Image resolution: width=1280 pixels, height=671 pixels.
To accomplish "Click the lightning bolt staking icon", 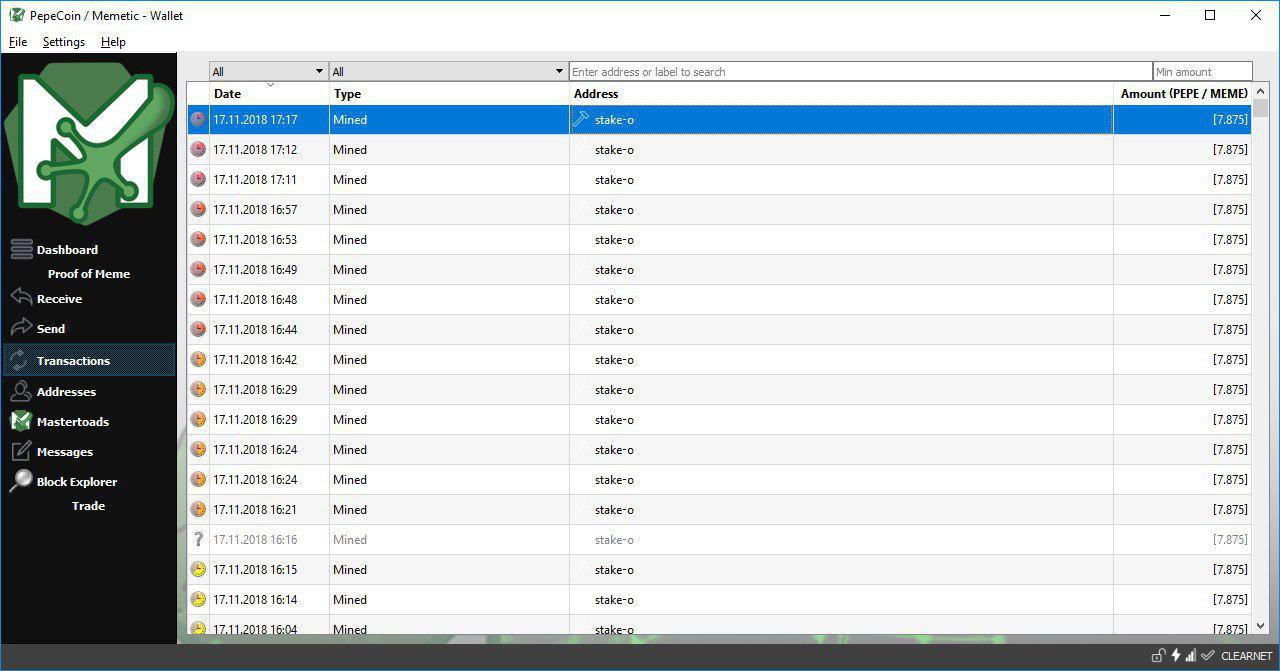I will tap(1176, 656).
